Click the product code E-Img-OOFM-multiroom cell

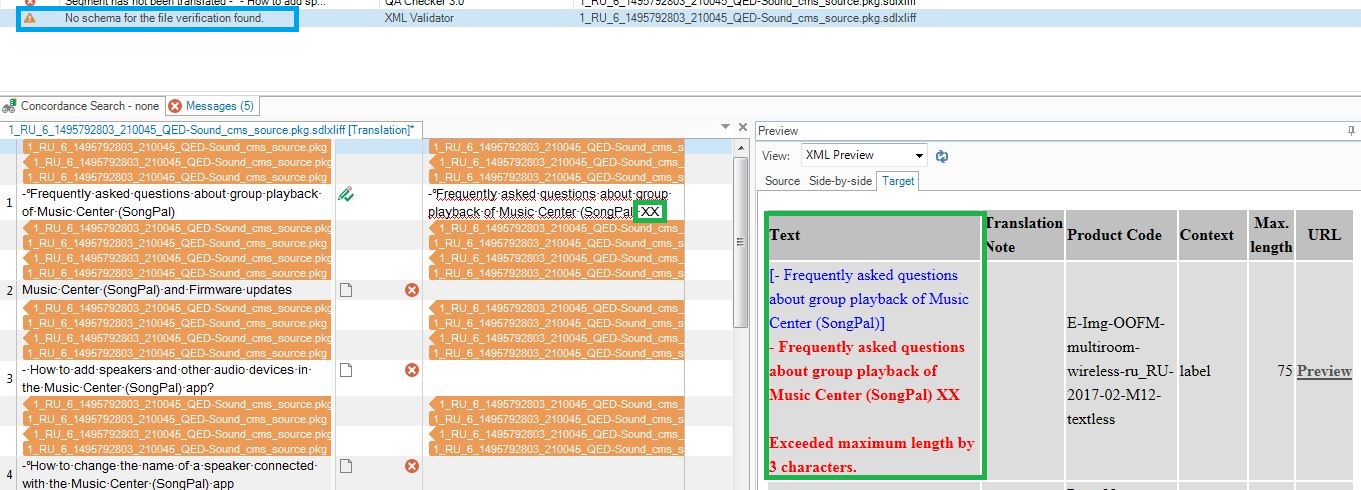tap(1120, 371)
